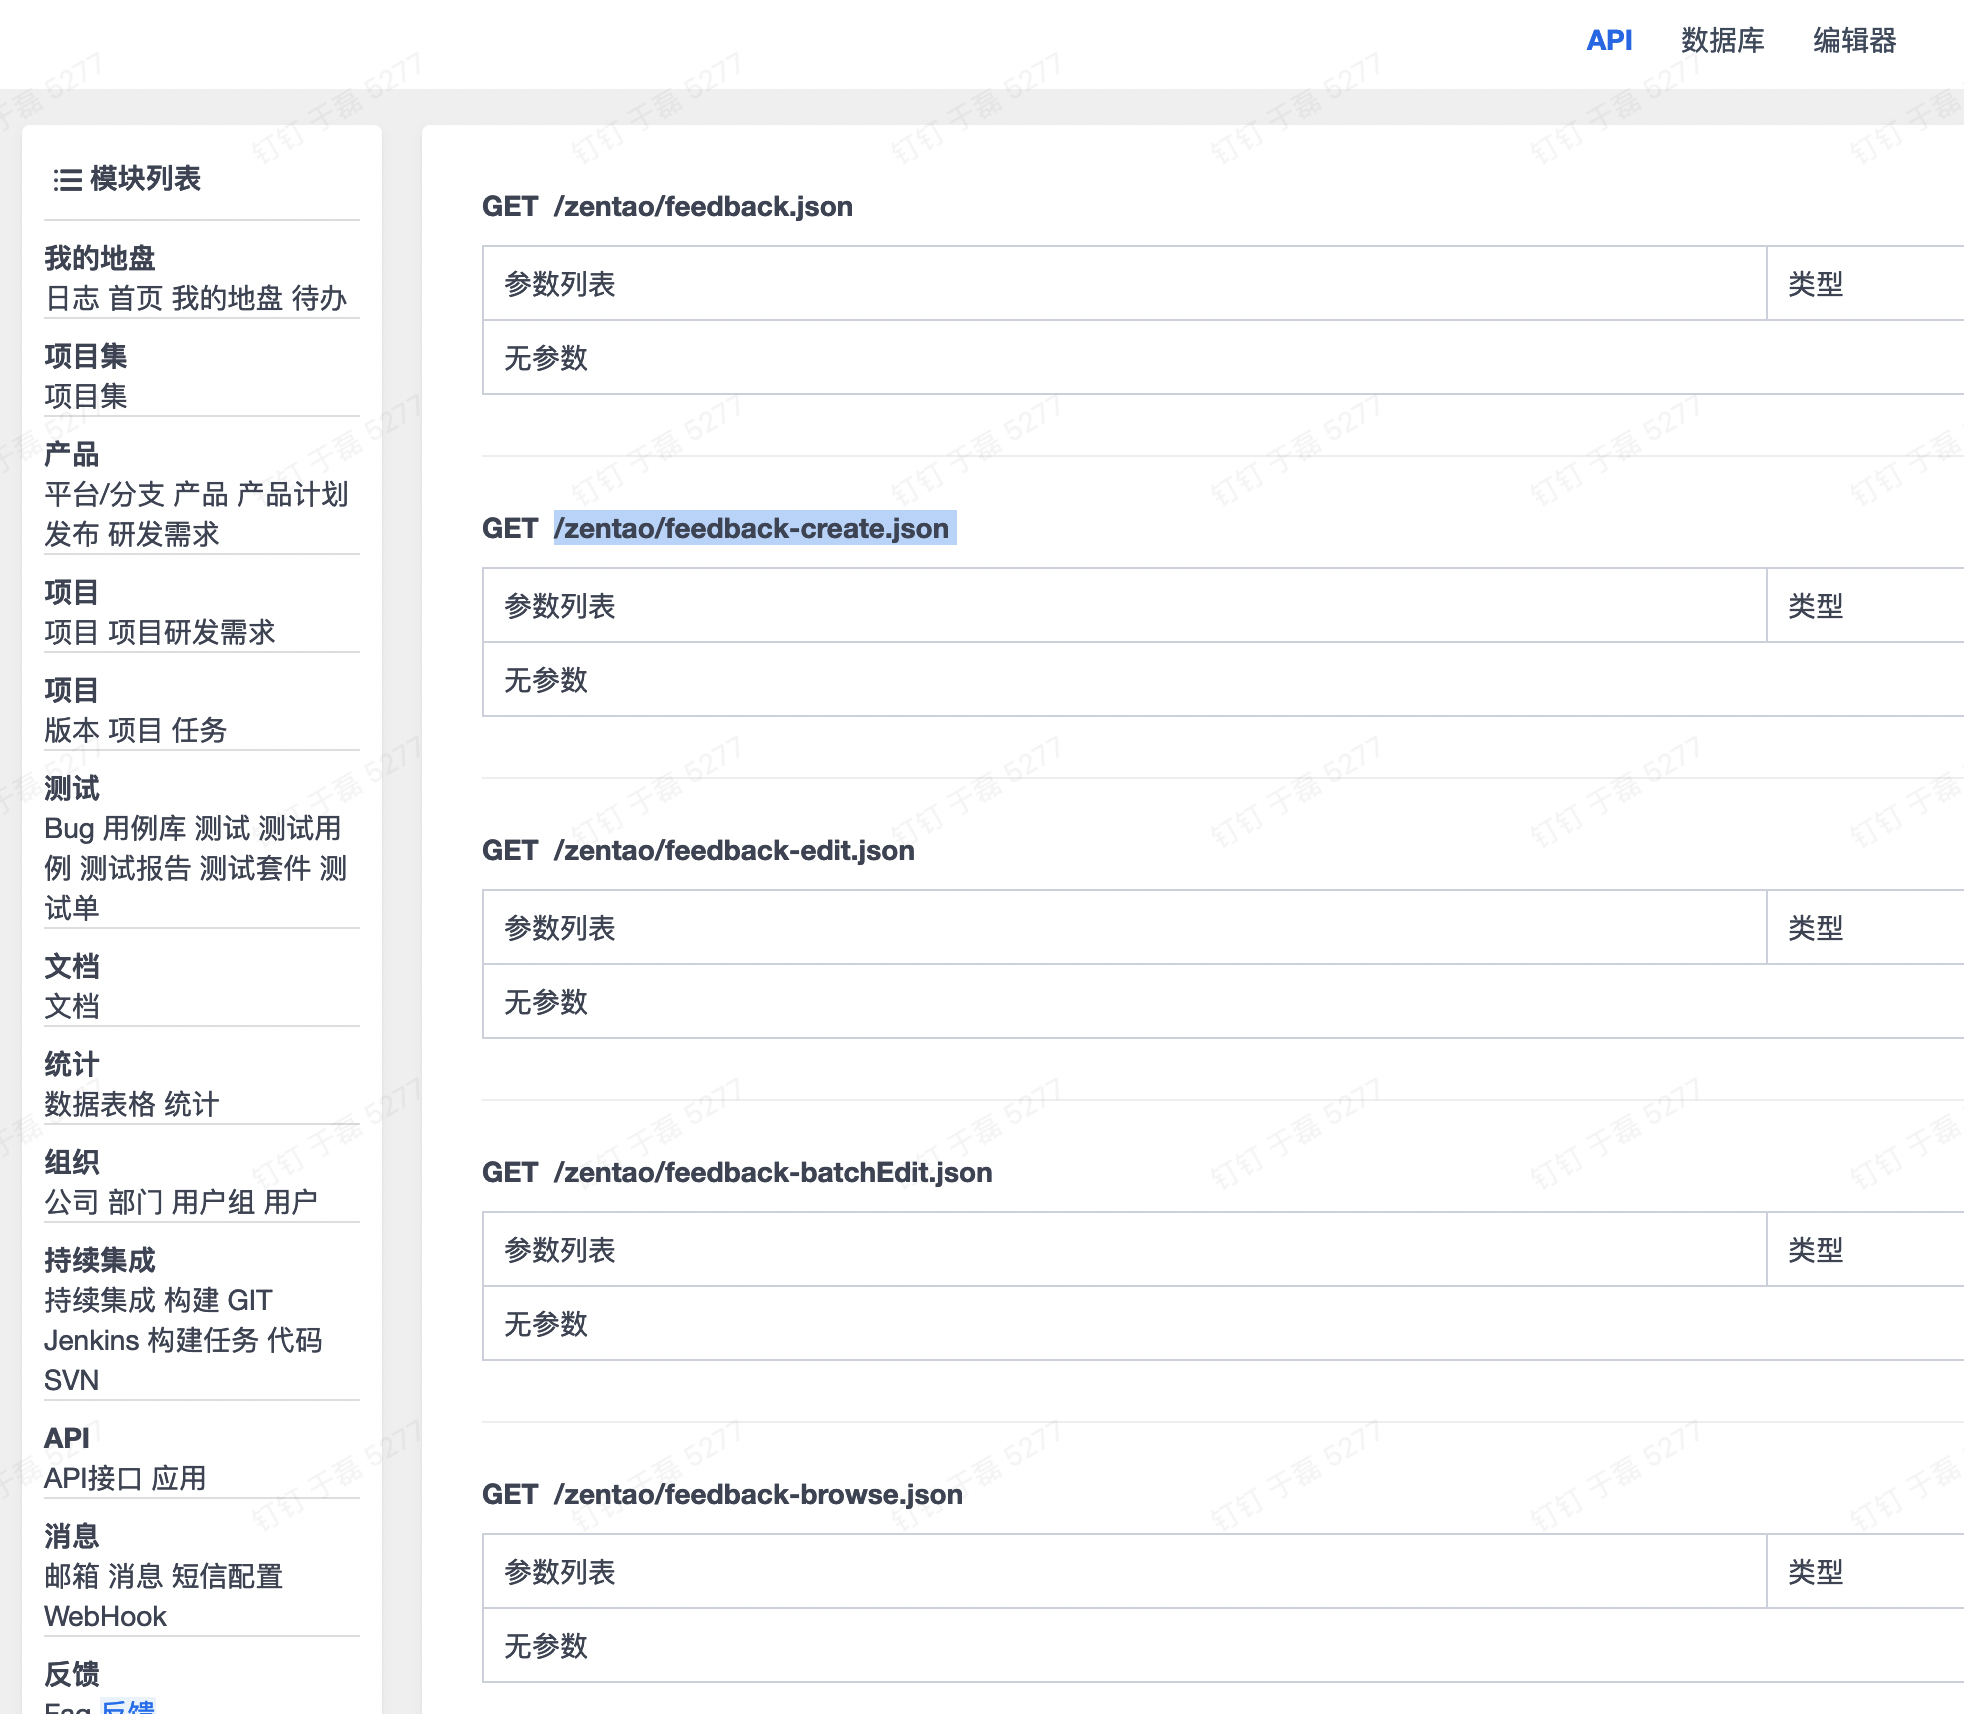Open the 编辑器 tab

(x=1854, y=40)
